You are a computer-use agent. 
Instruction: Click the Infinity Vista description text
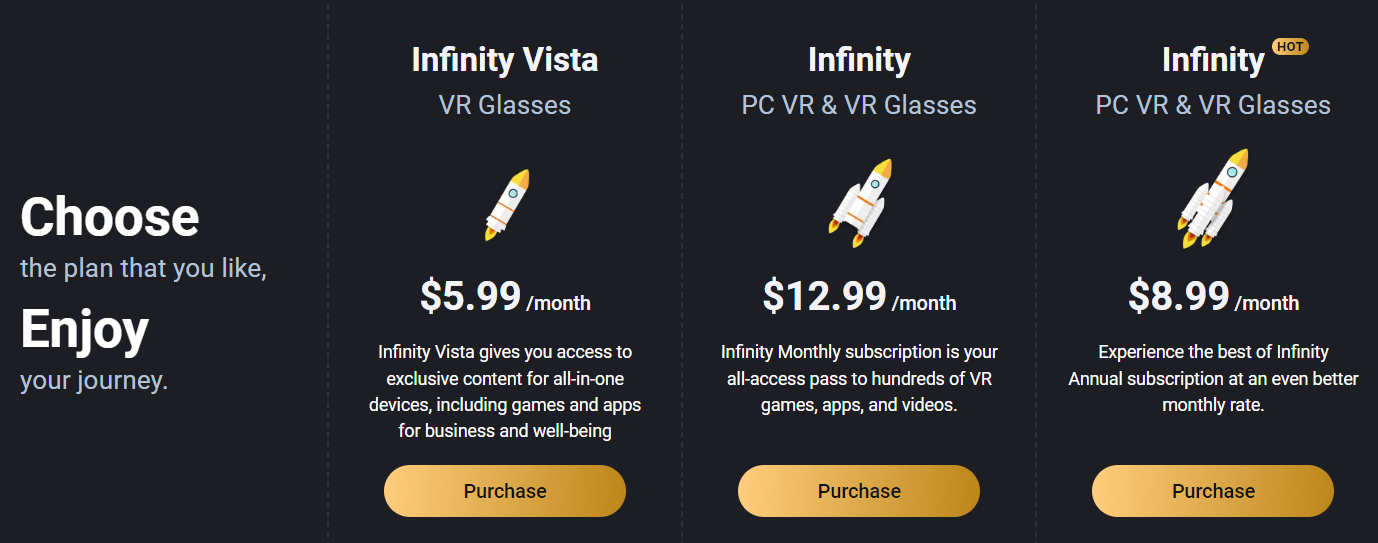point(505,391)
